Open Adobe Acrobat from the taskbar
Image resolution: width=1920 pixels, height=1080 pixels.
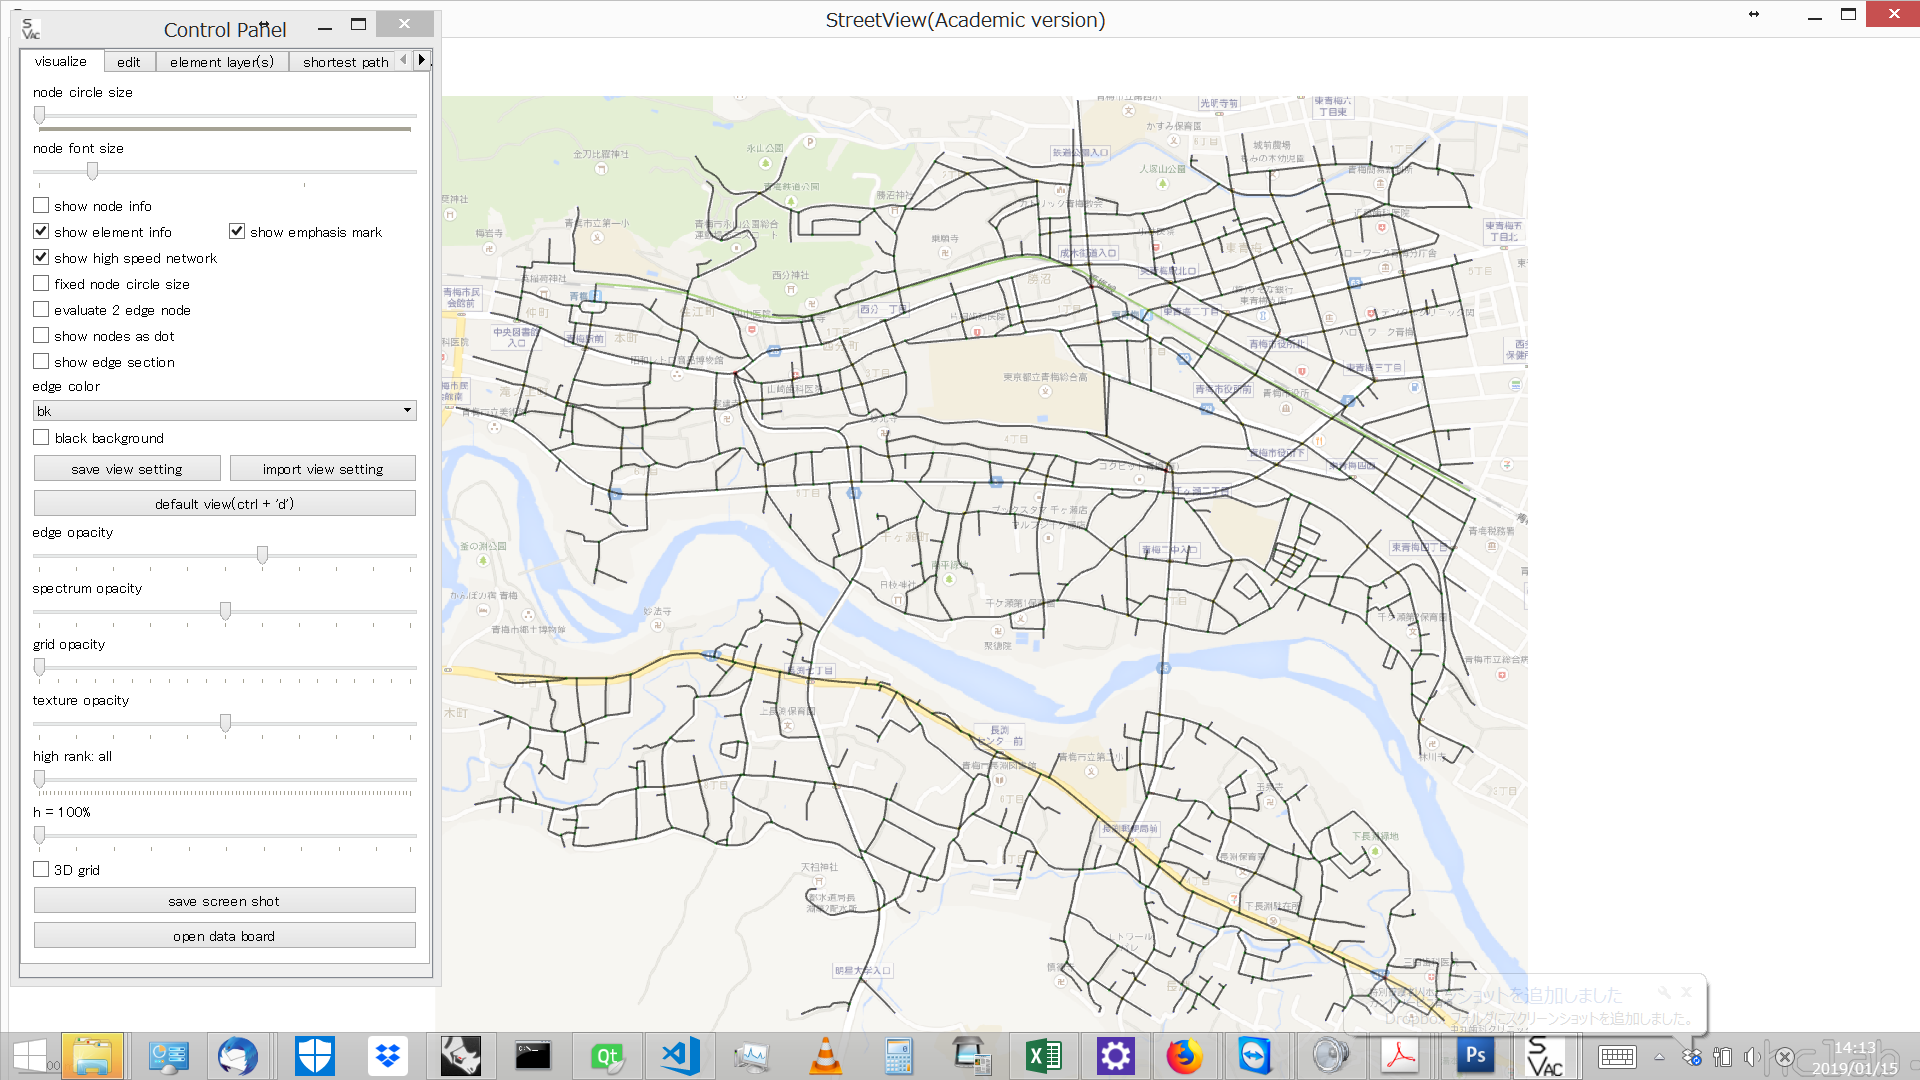pyautogui.click(x=1400, y=1056)
